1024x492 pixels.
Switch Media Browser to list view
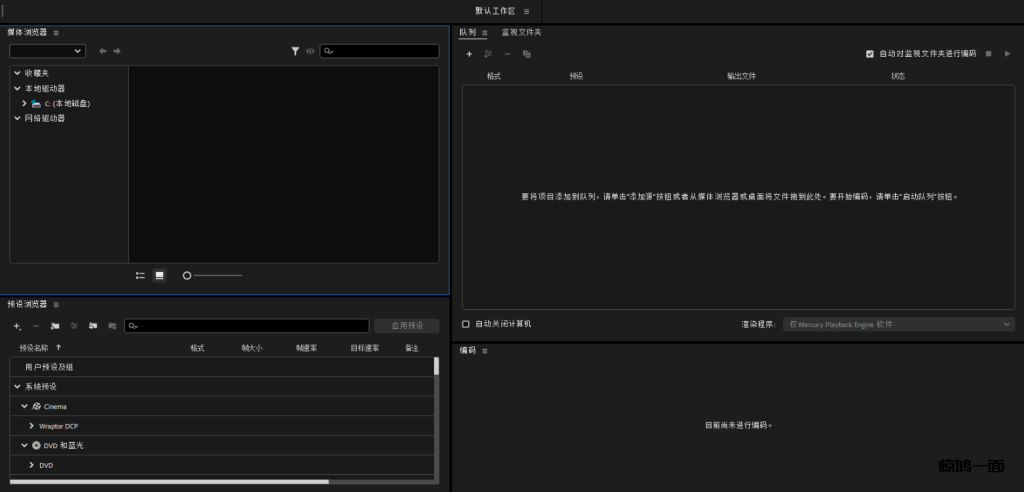pyautogui.click(x=141, y=275)
